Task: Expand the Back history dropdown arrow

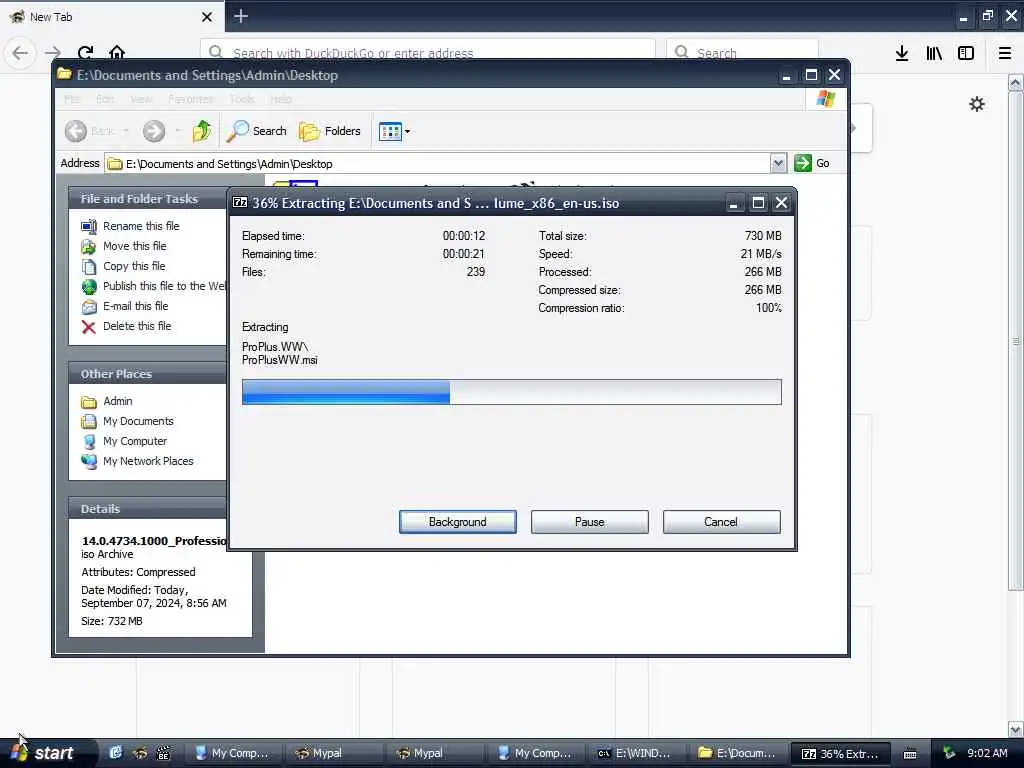Action: 126,131
